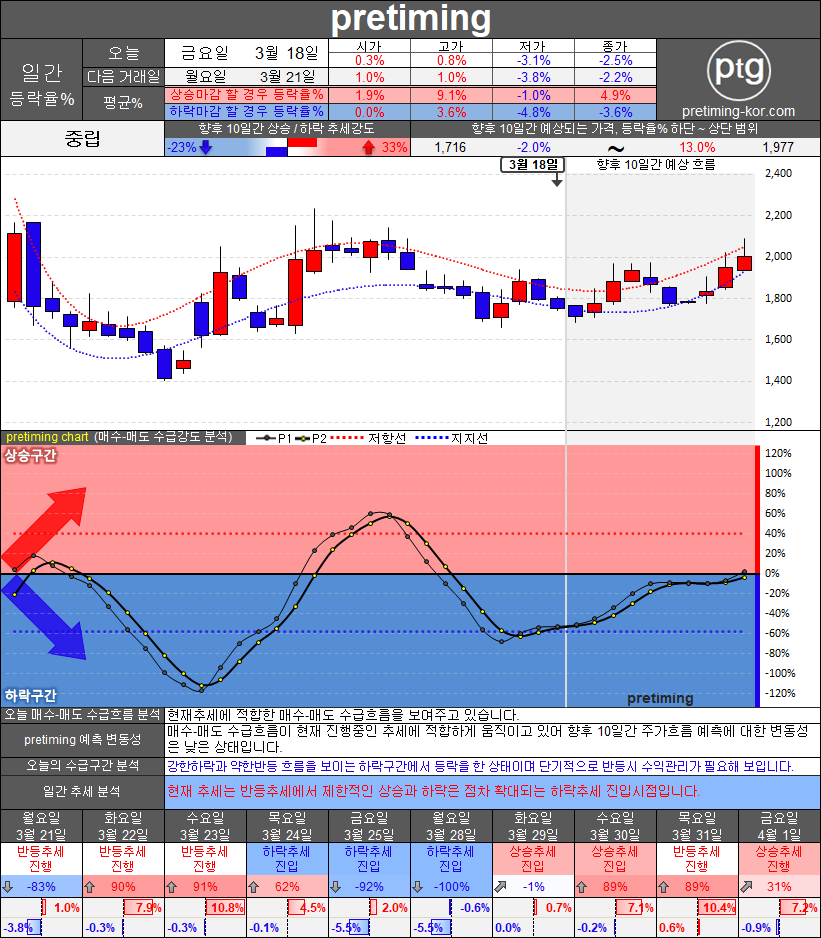The image size is (821, 938).
Task: Click the 하락구간 zone label
Action: (31, 695)
